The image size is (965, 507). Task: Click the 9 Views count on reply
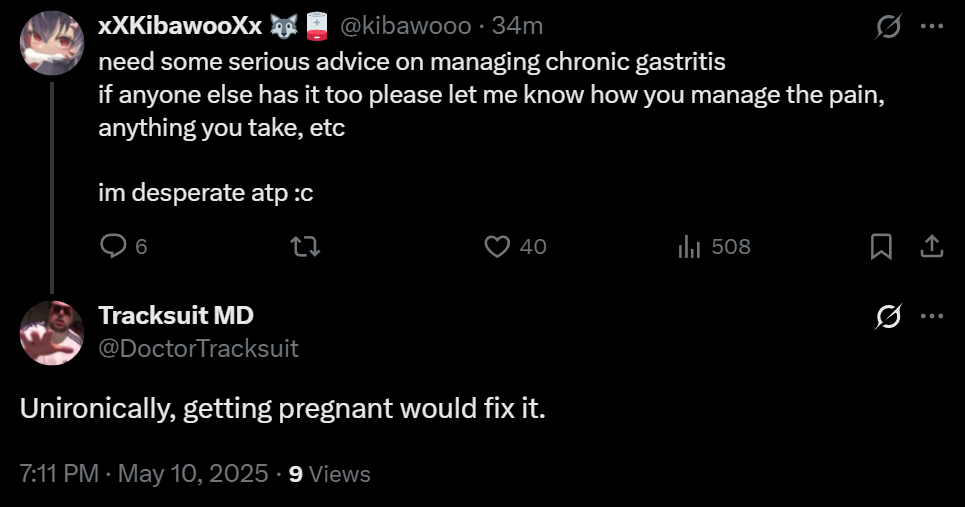(329, 473)
